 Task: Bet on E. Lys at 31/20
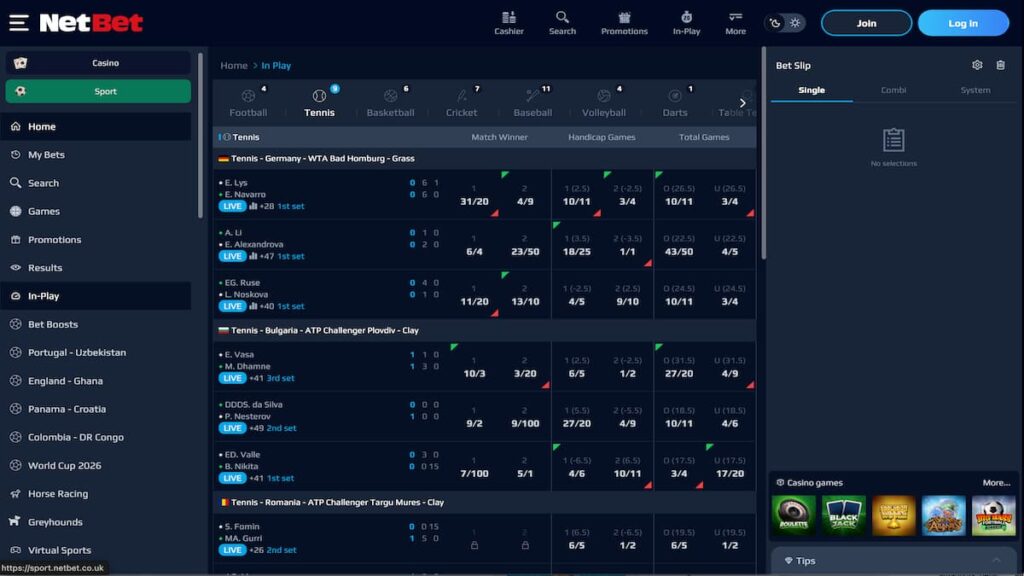click(x=475, y=195)
